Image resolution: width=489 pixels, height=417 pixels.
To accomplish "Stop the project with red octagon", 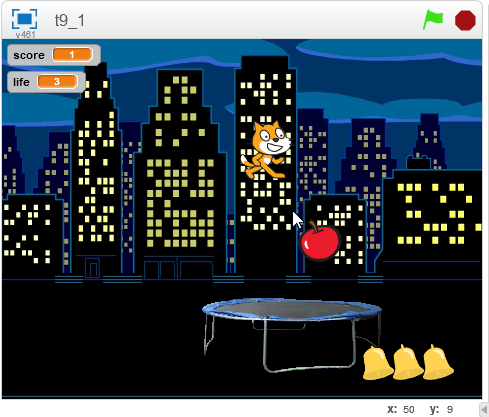I will 465,20.
